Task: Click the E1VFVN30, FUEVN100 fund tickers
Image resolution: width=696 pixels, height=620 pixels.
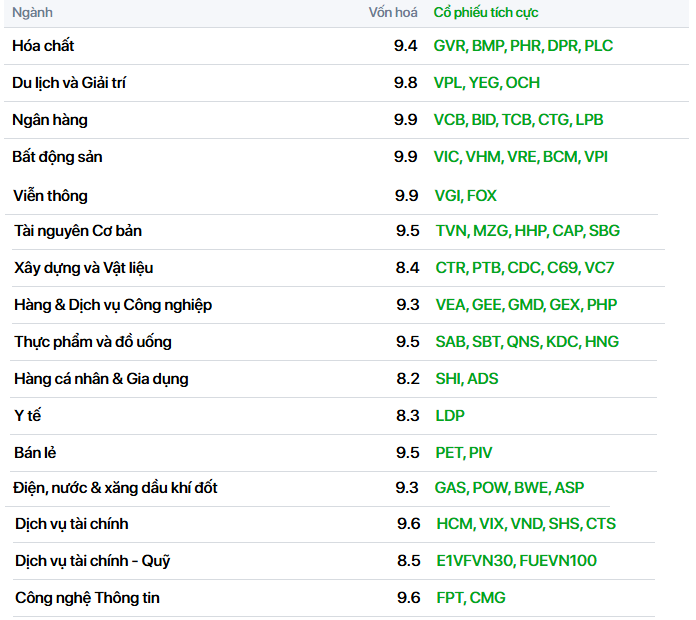Action: pos(517,561)
